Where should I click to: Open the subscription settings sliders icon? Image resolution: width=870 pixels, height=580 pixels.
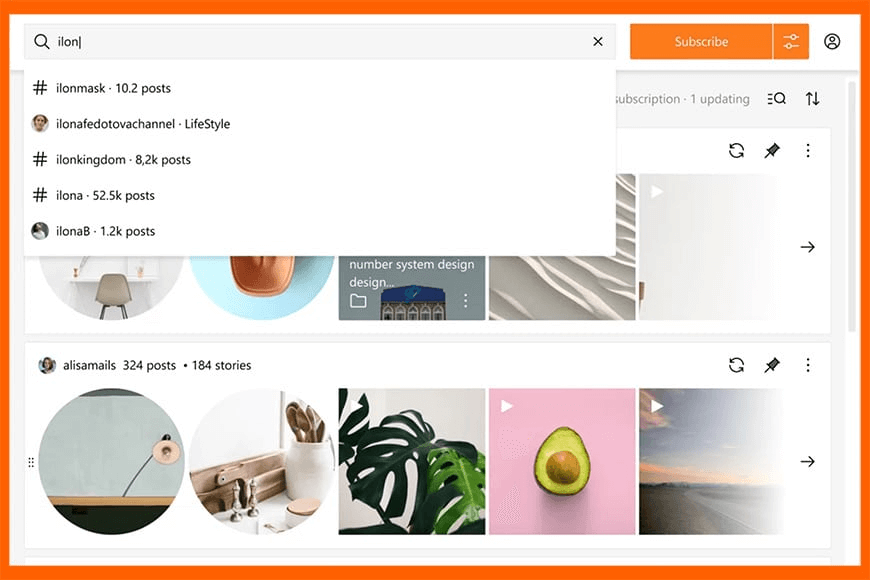click(791, 42)
